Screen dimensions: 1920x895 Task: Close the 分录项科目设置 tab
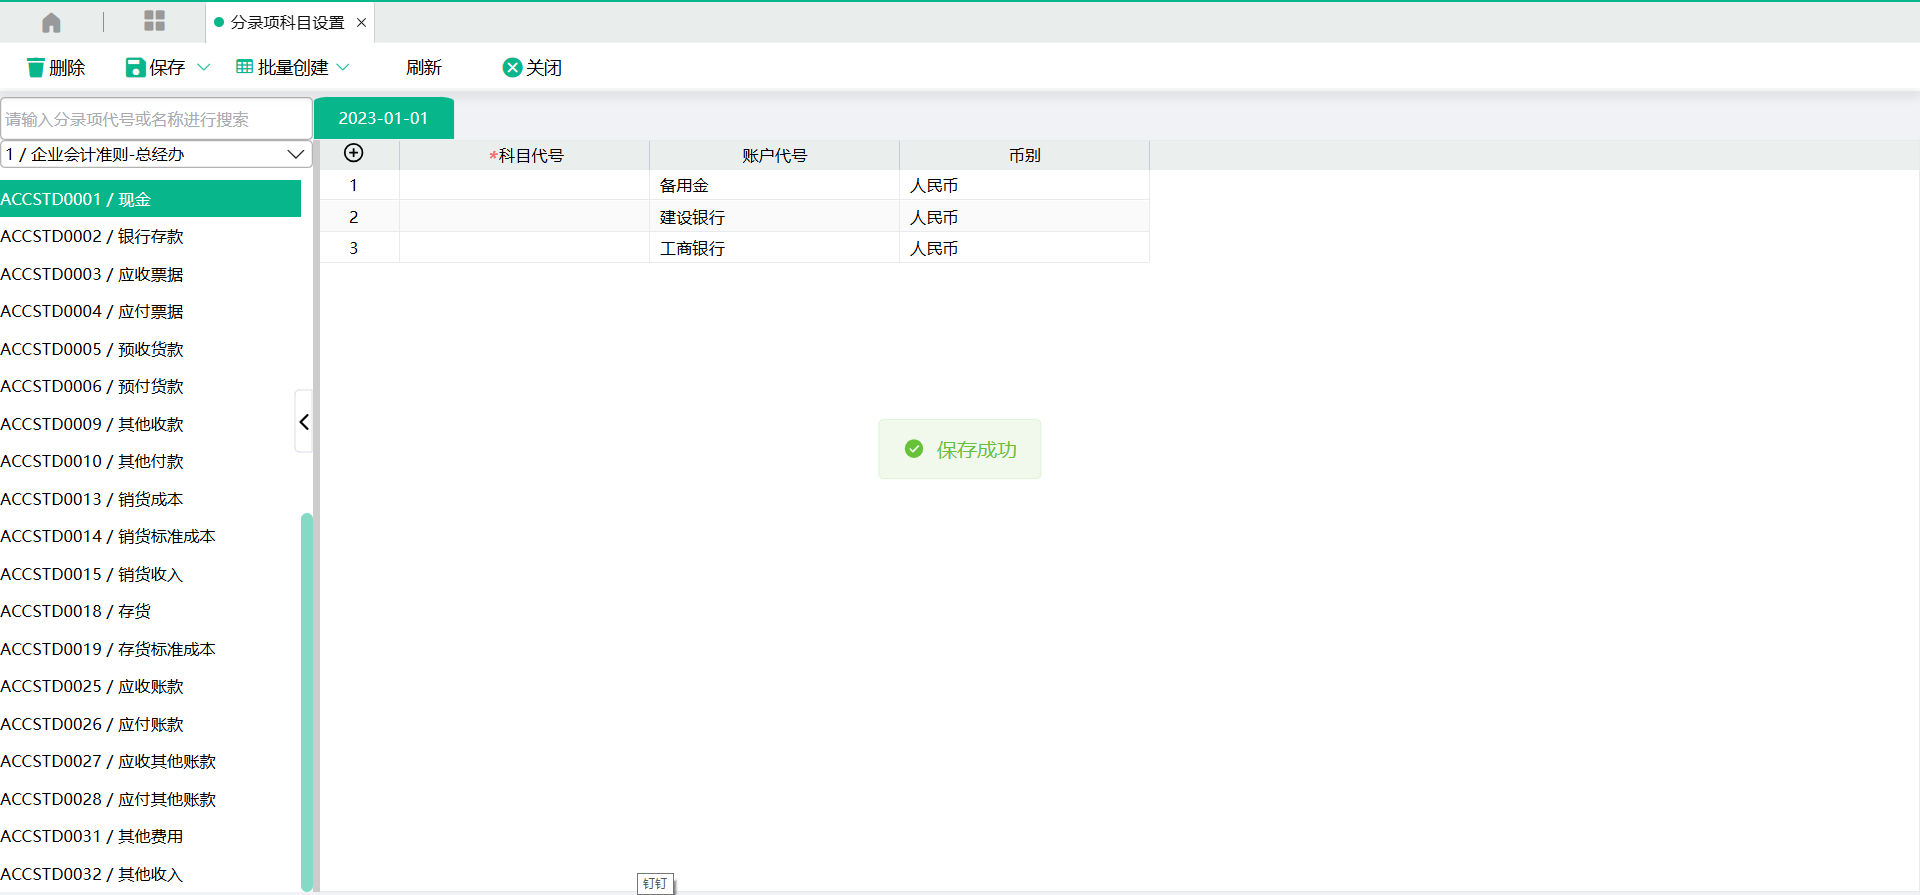coord(362,22)
